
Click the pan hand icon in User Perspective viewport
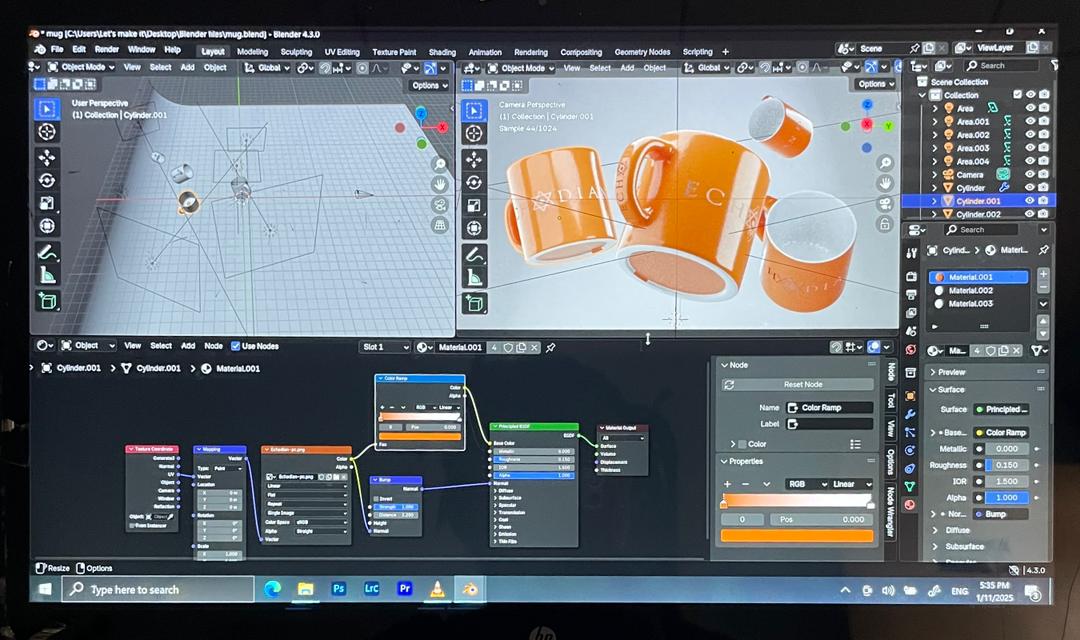[439, 184]
